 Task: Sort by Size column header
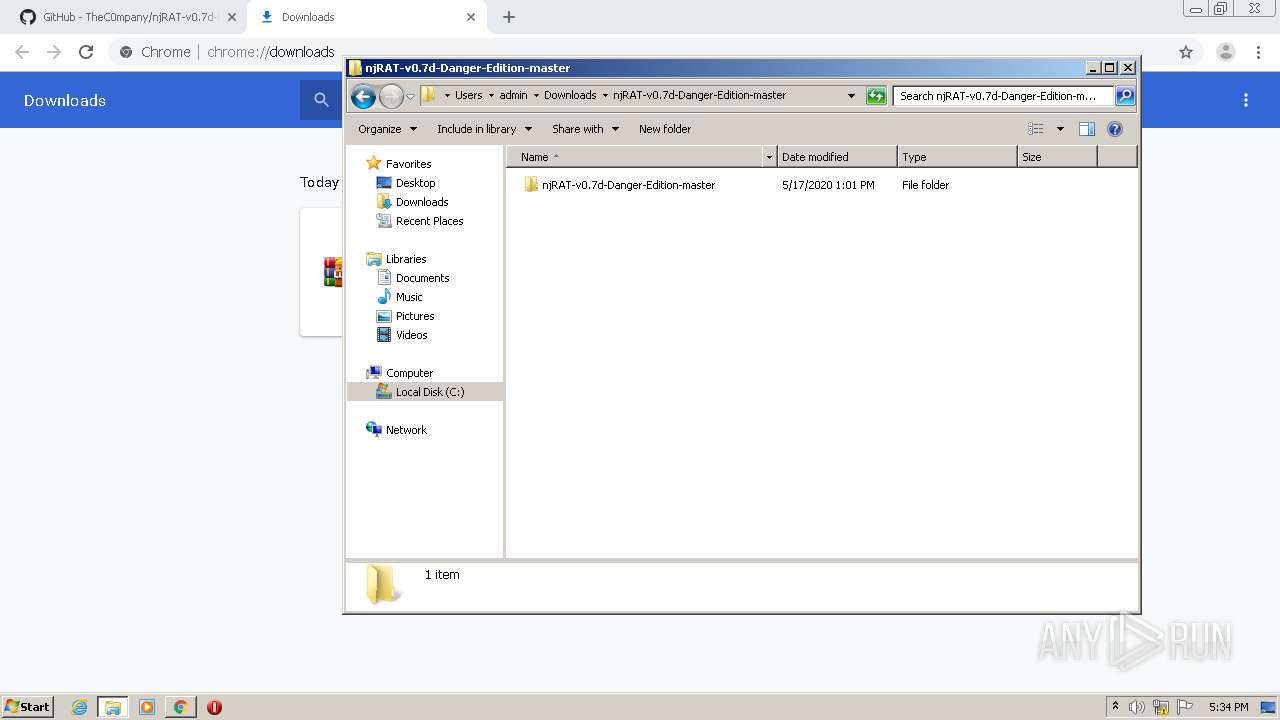point(1057,157)
